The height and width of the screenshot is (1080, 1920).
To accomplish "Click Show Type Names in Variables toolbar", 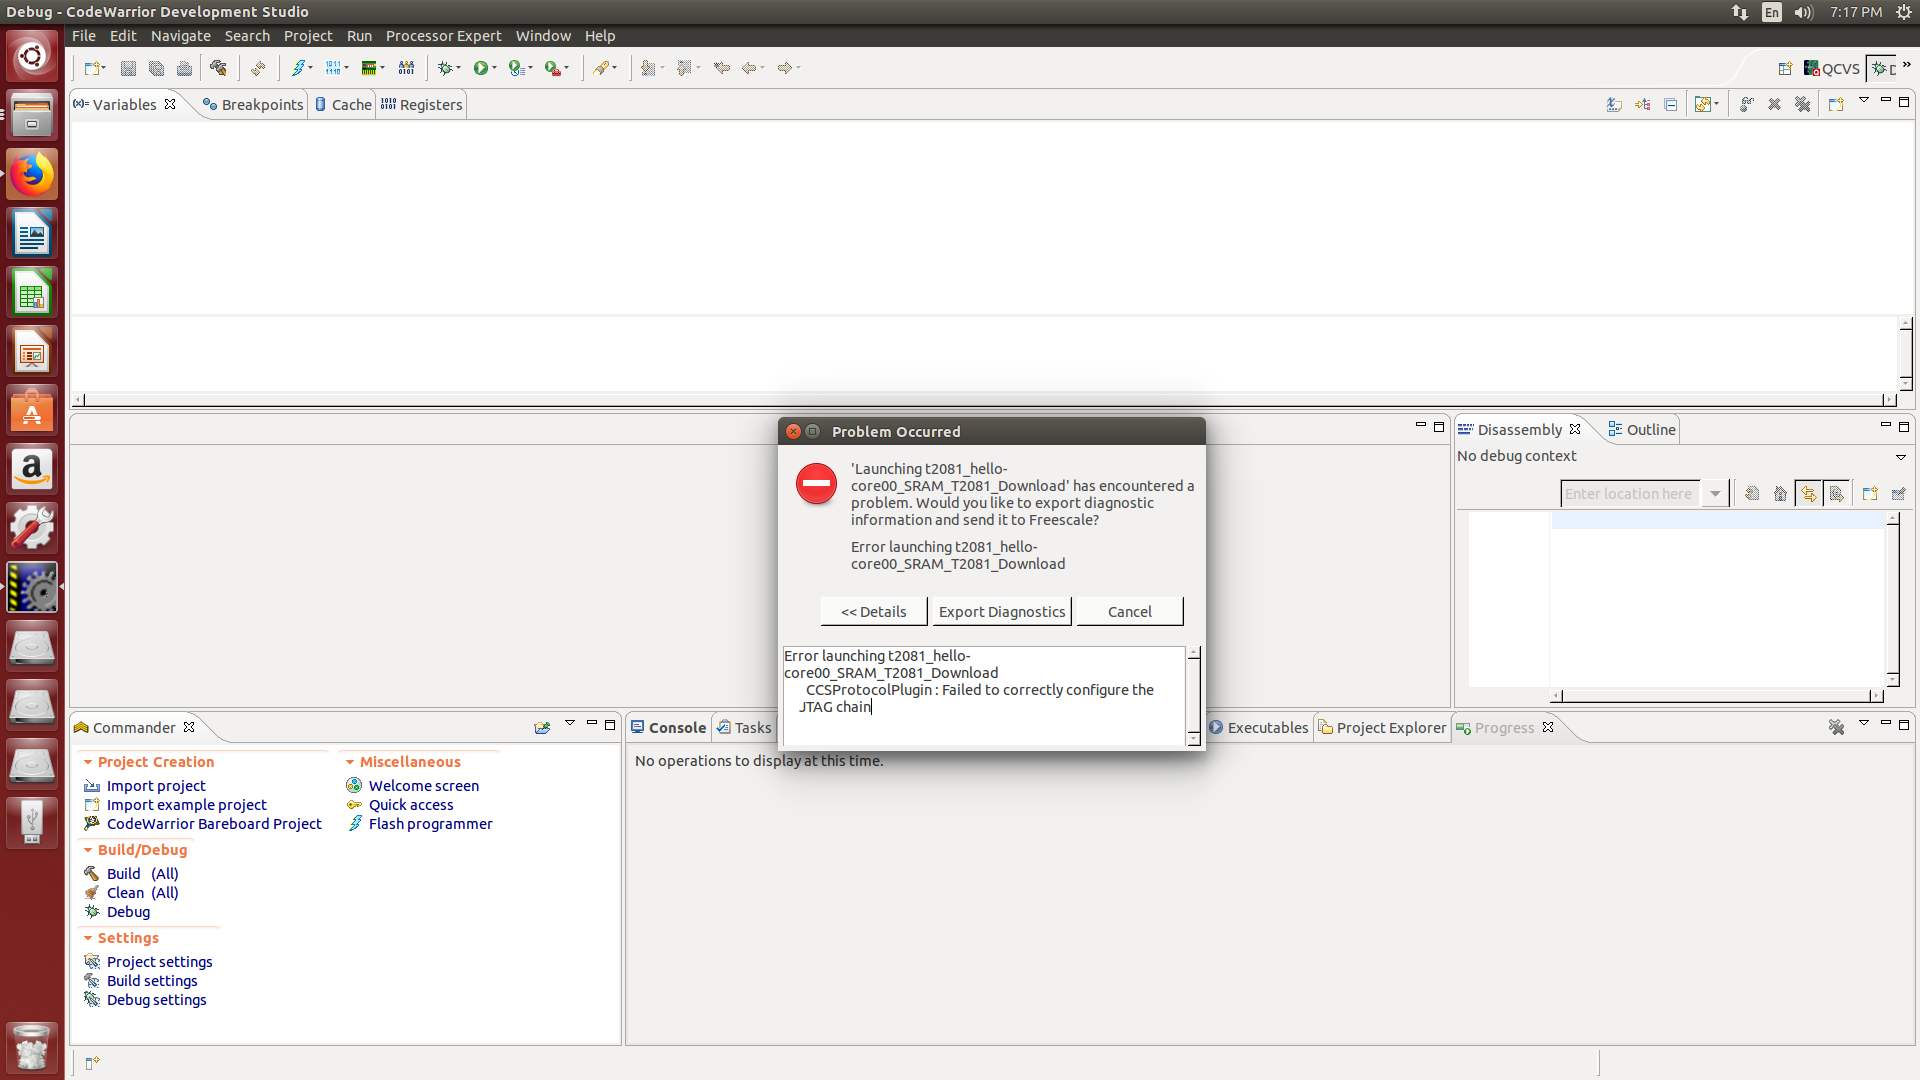I will click(x=1614, y=104).
